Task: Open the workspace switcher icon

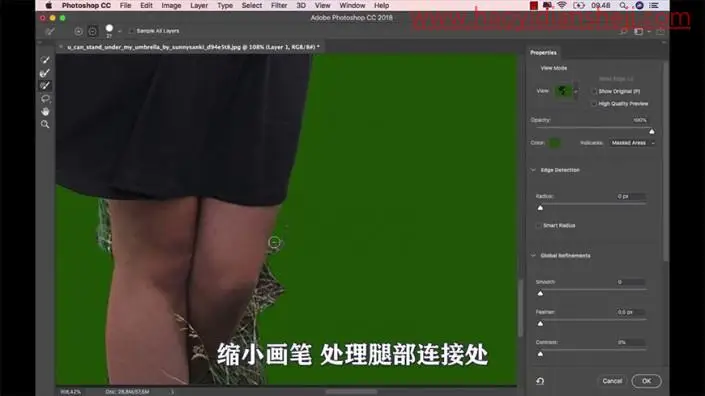Action: click(x=638, y=31)
